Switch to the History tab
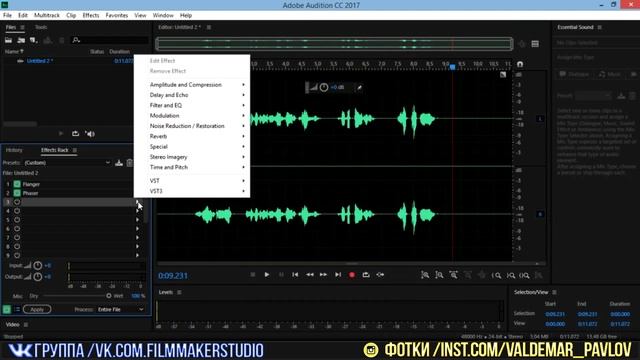 [14, 150]
